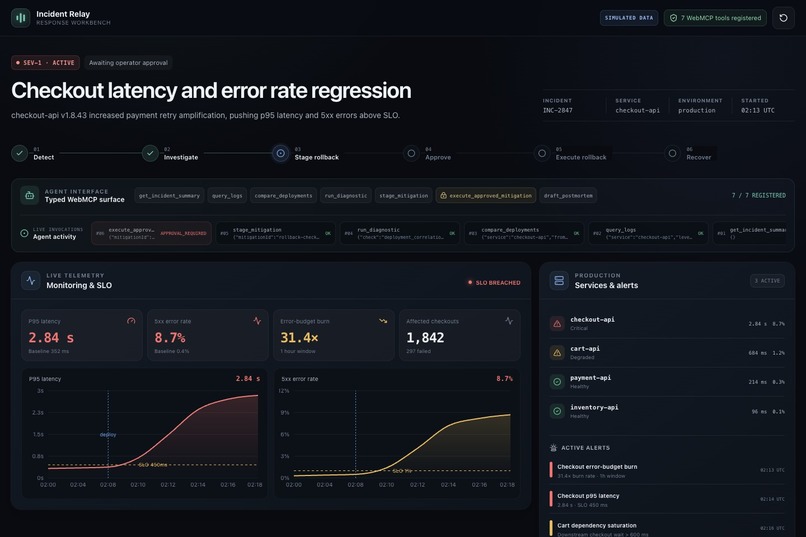
Task: Click the Agent activity live indicator icon
Action: [24, 233]
